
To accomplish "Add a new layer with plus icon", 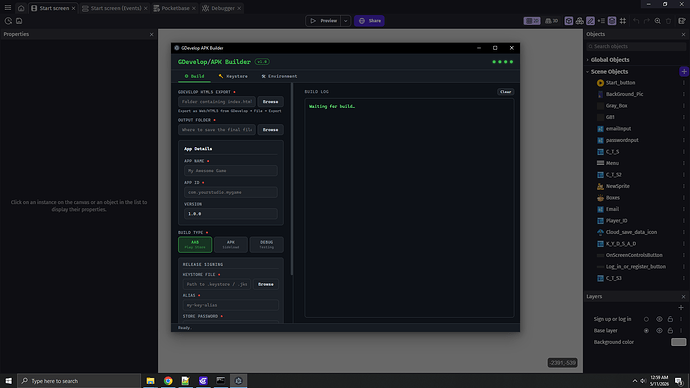I will point(681,307).
